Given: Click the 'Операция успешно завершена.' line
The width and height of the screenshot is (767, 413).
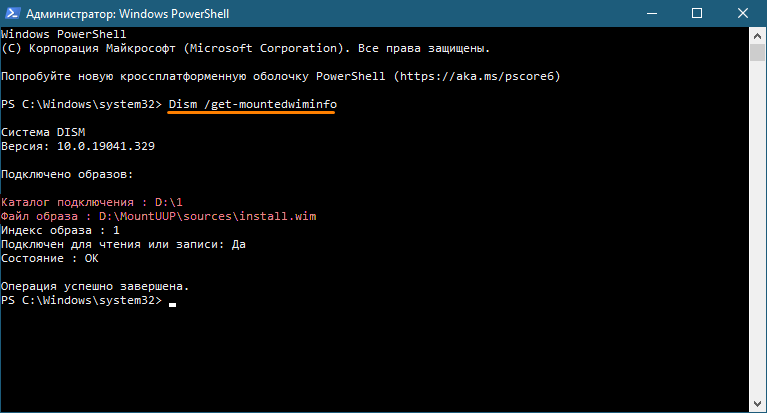Looking at the screenshot, I should 95,287.
